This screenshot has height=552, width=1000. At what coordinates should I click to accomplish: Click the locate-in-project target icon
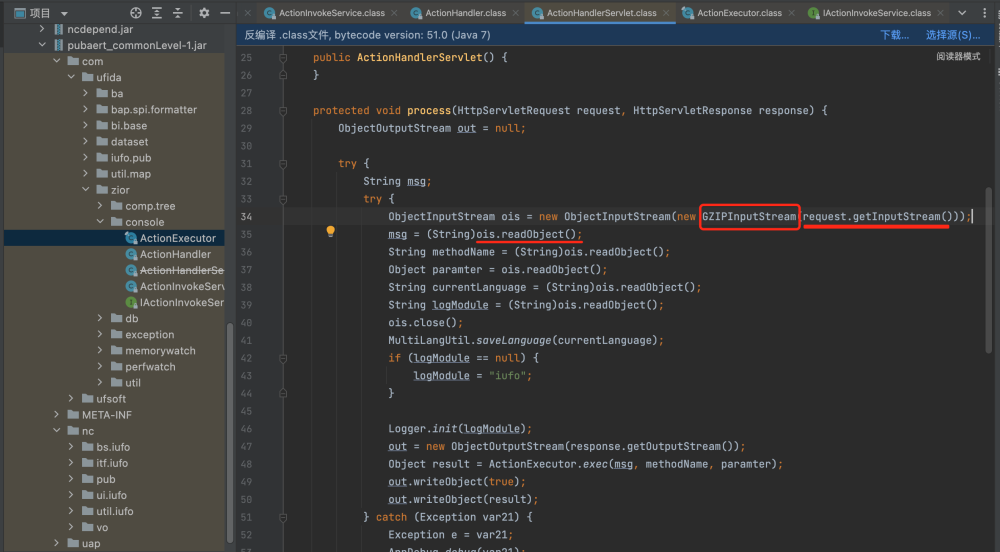136,13
